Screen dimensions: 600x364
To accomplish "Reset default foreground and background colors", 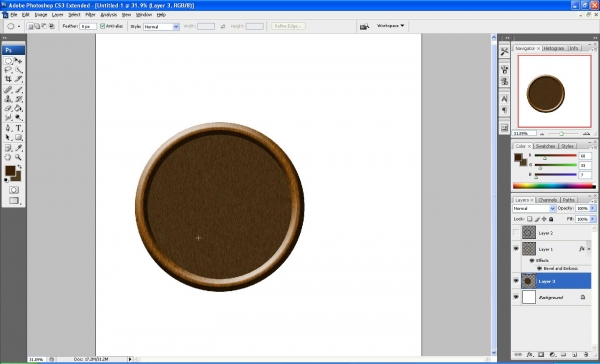I will pyautogui.click(x=7, y=180).
